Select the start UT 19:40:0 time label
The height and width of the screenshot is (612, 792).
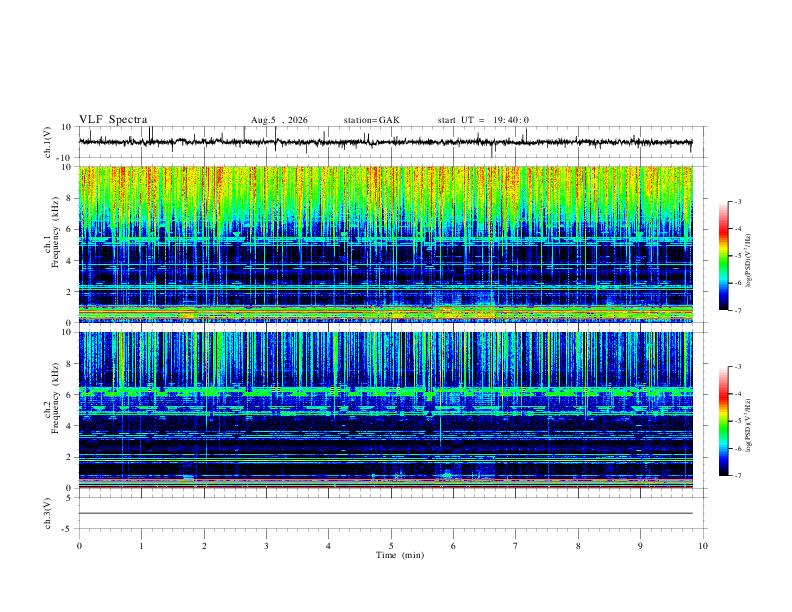(x=483, y=120)
